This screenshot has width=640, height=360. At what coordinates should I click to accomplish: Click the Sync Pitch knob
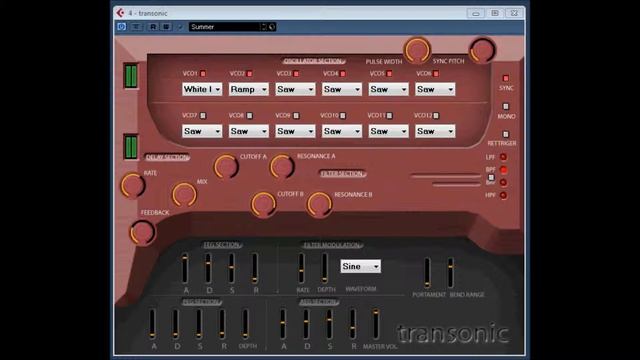click(482, 50)
